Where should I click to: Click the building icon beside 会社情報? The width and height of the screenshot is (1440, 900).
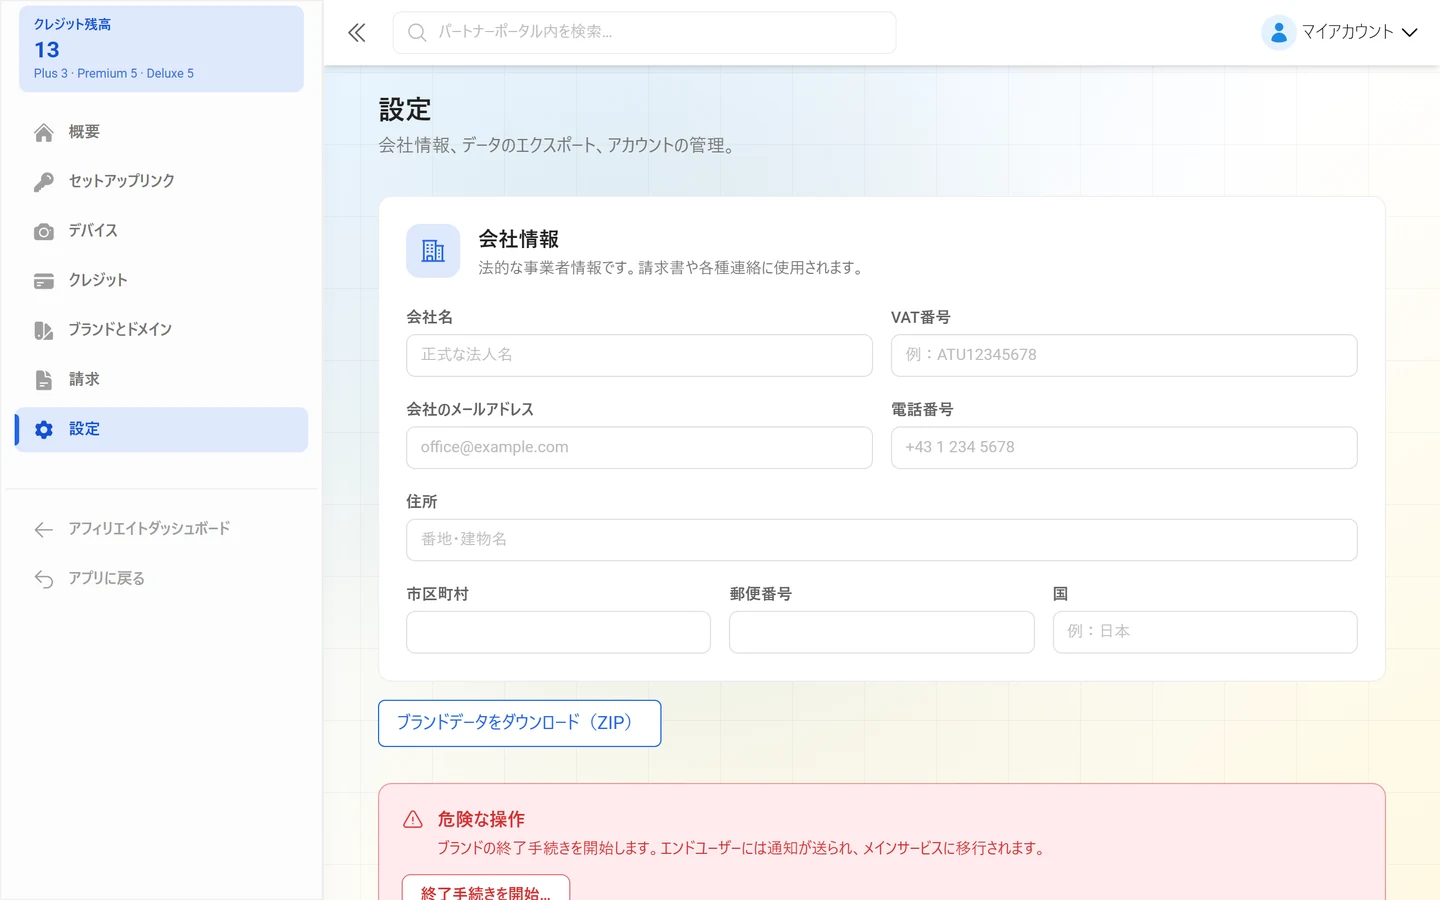(x=433, y=251)
